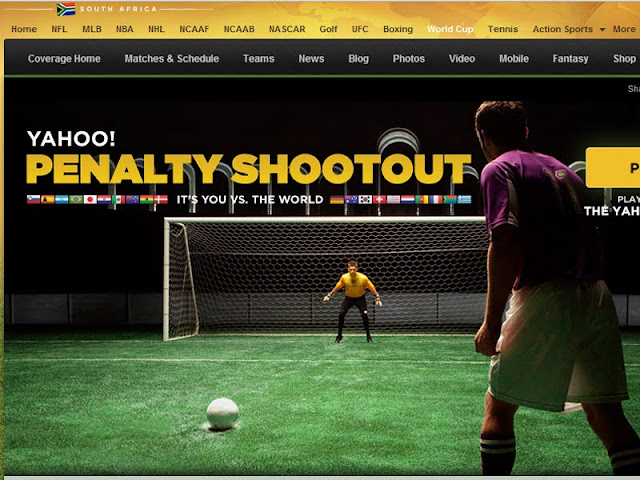Open the UFC section
The height and width of the screenshot is (480, 640).
[x=360, y=29]
